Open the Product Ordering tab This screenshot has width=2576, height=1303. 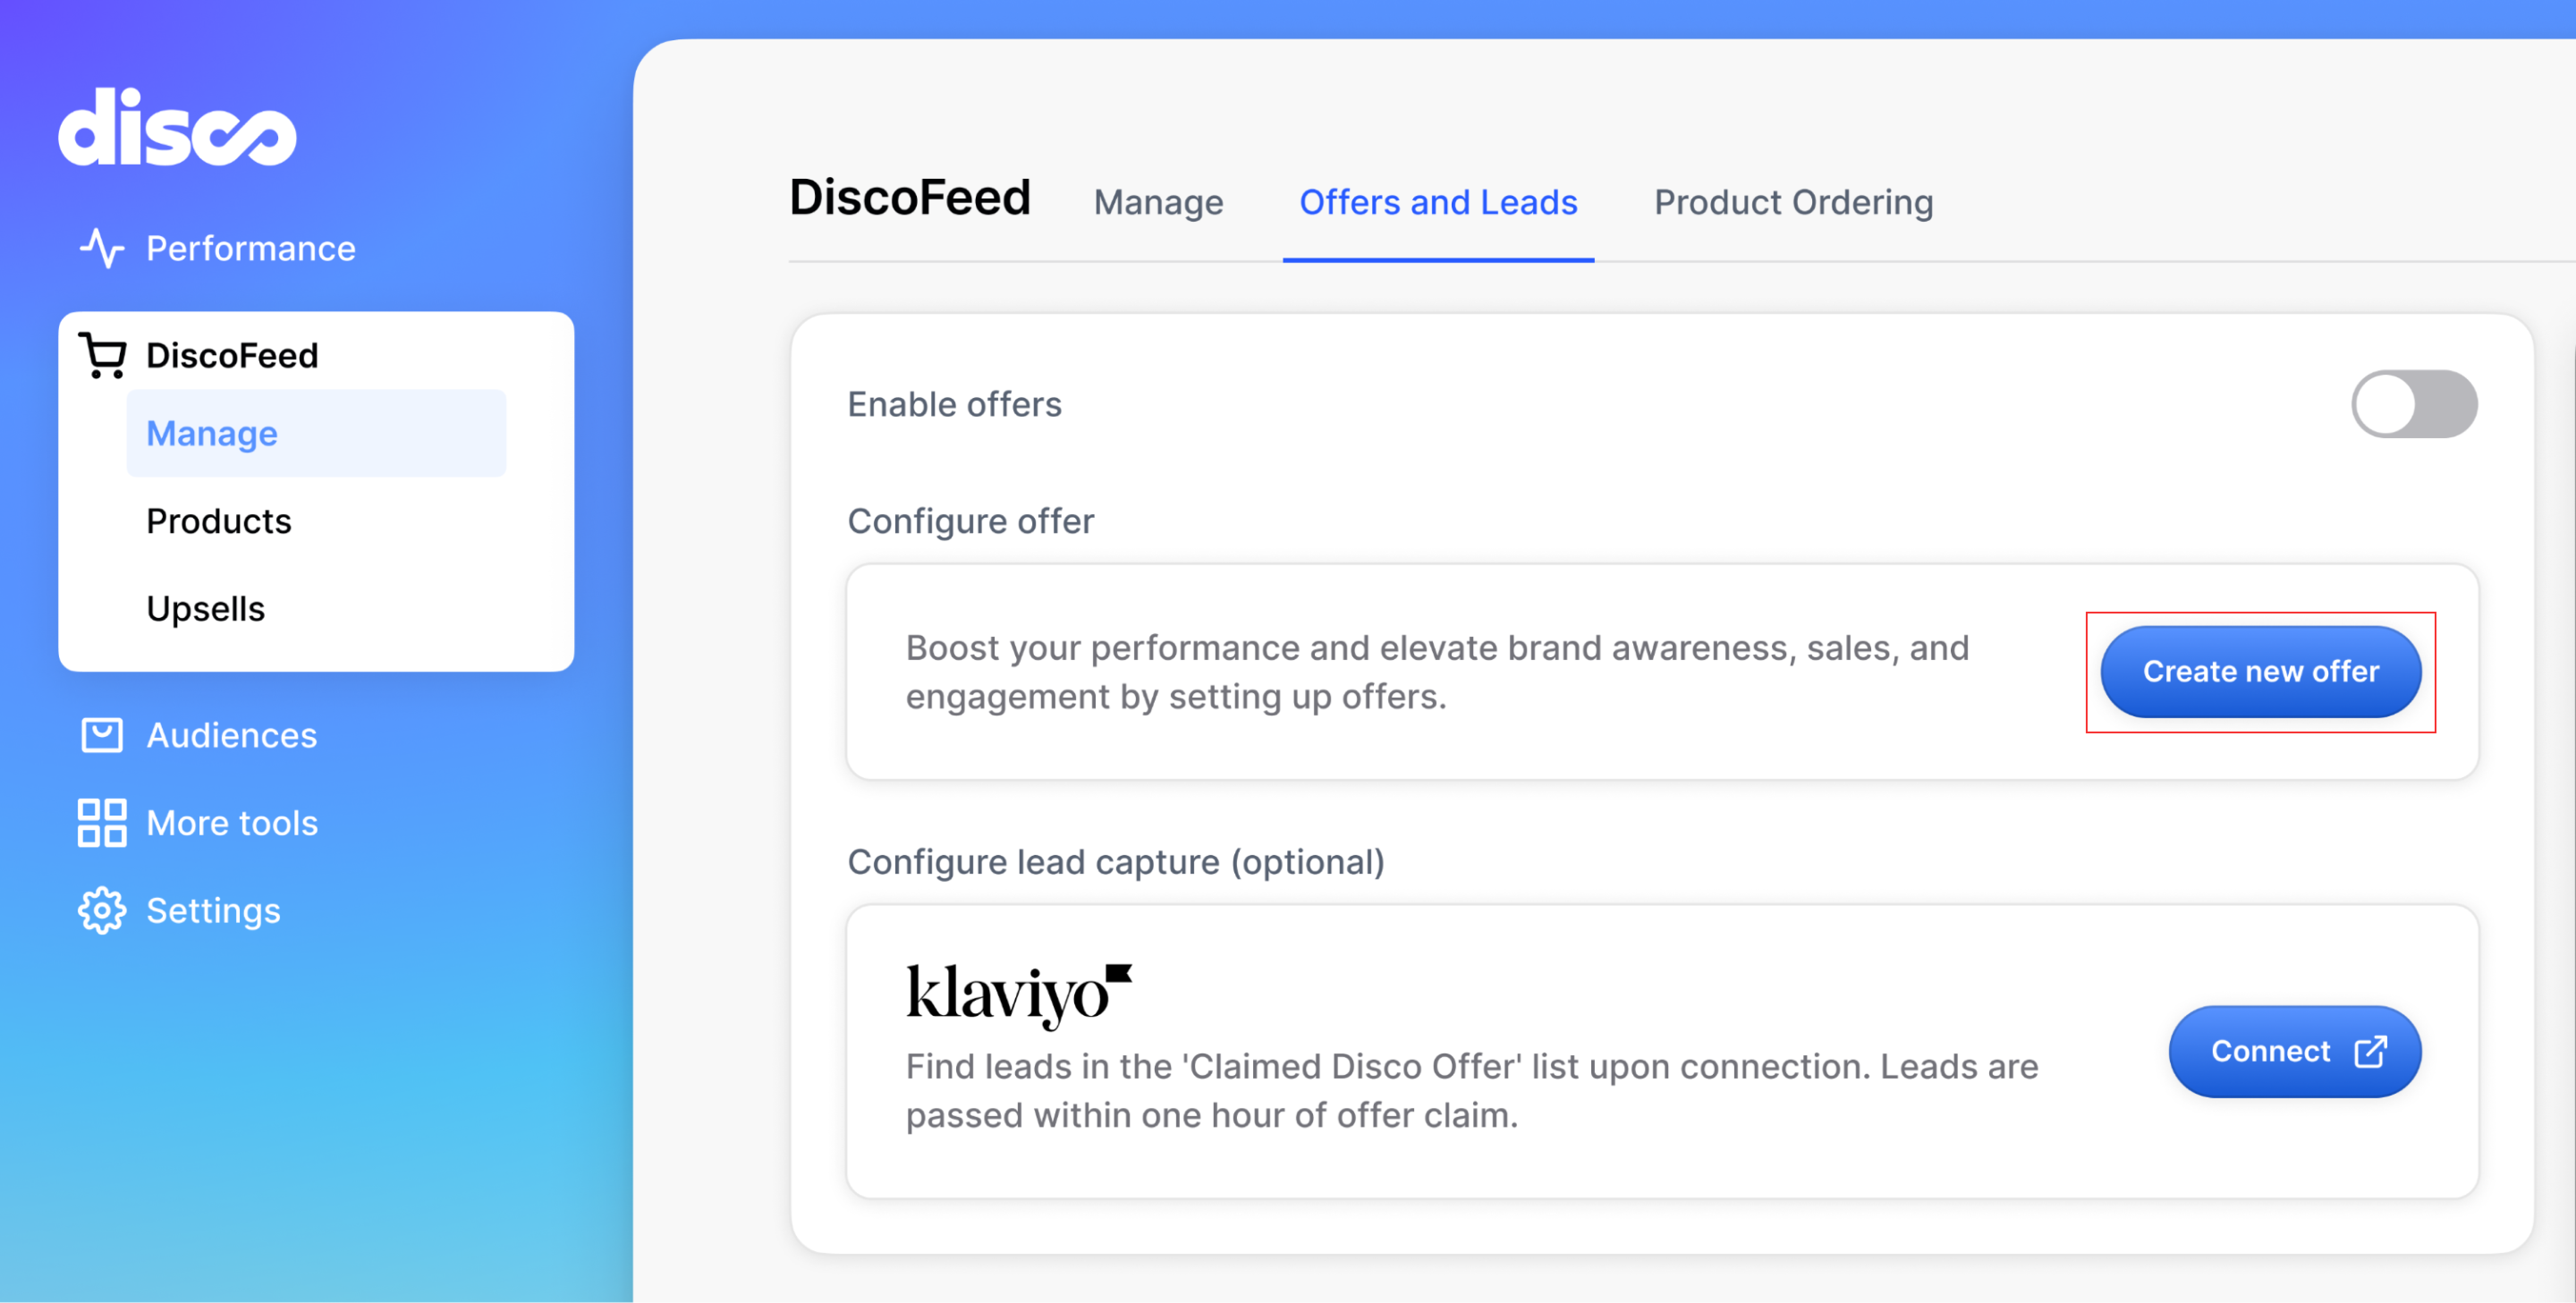click(1793, 202)
